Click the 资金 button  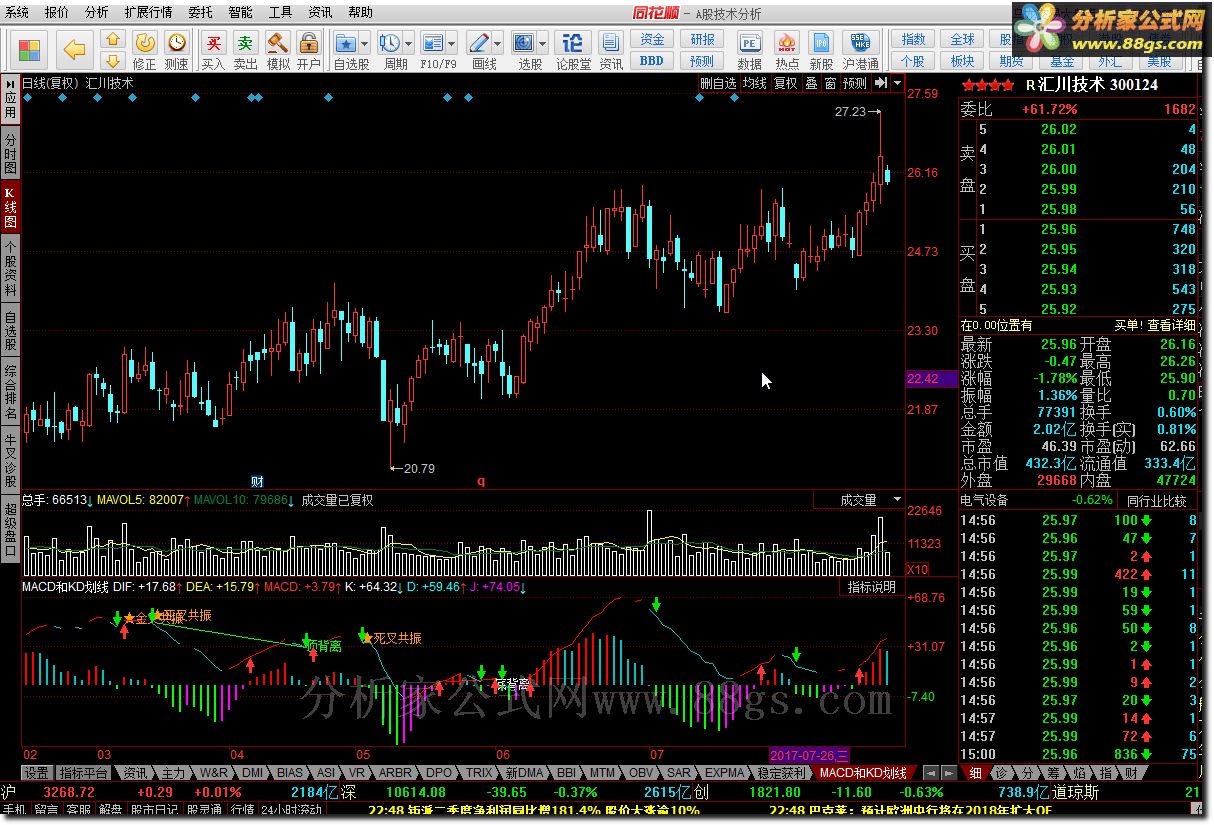(x=652, y=39)
